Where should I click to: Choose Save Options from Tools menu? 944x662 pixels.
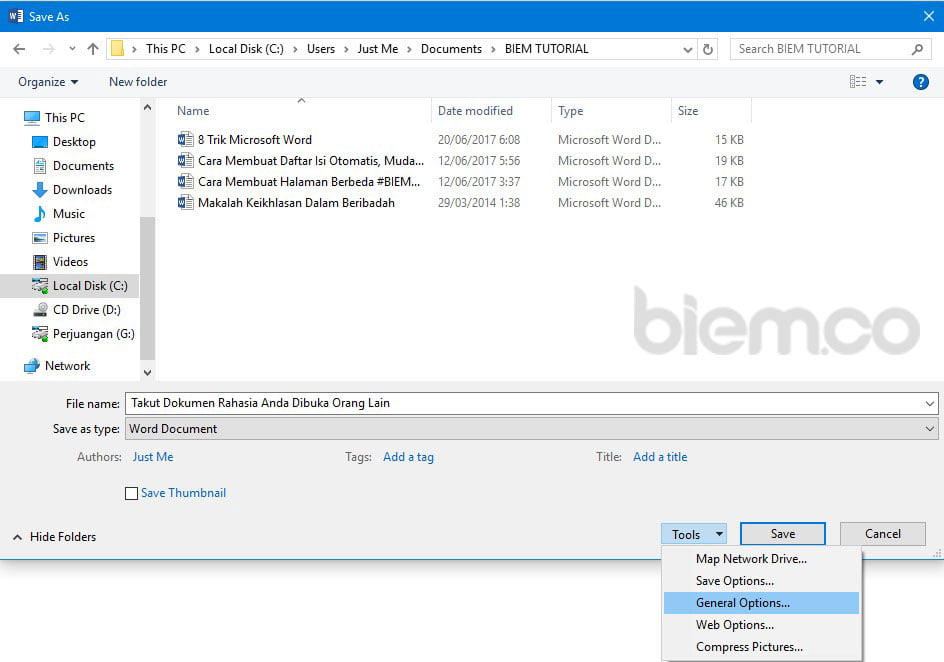point(762,581)
